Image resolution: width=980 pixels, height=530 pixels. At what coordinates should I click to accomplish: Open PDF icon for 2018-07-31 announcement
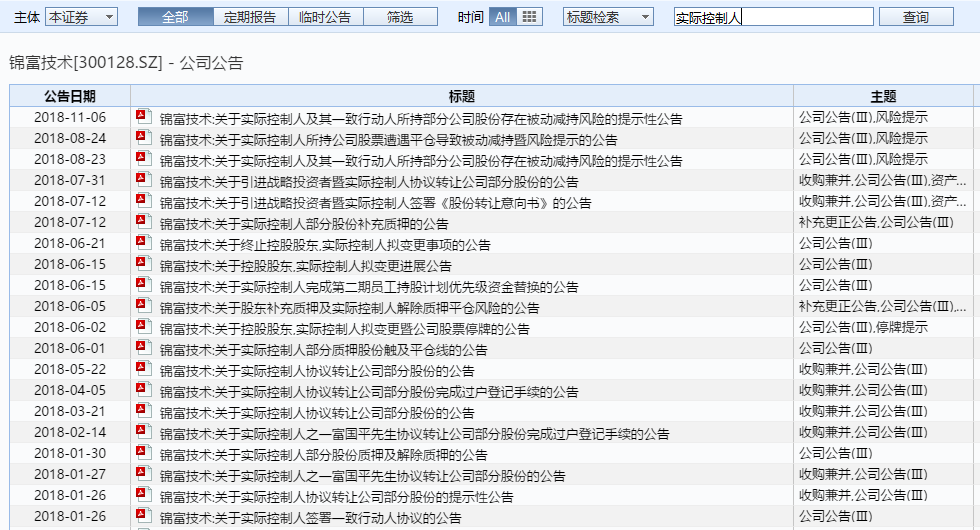click(144, 179)
